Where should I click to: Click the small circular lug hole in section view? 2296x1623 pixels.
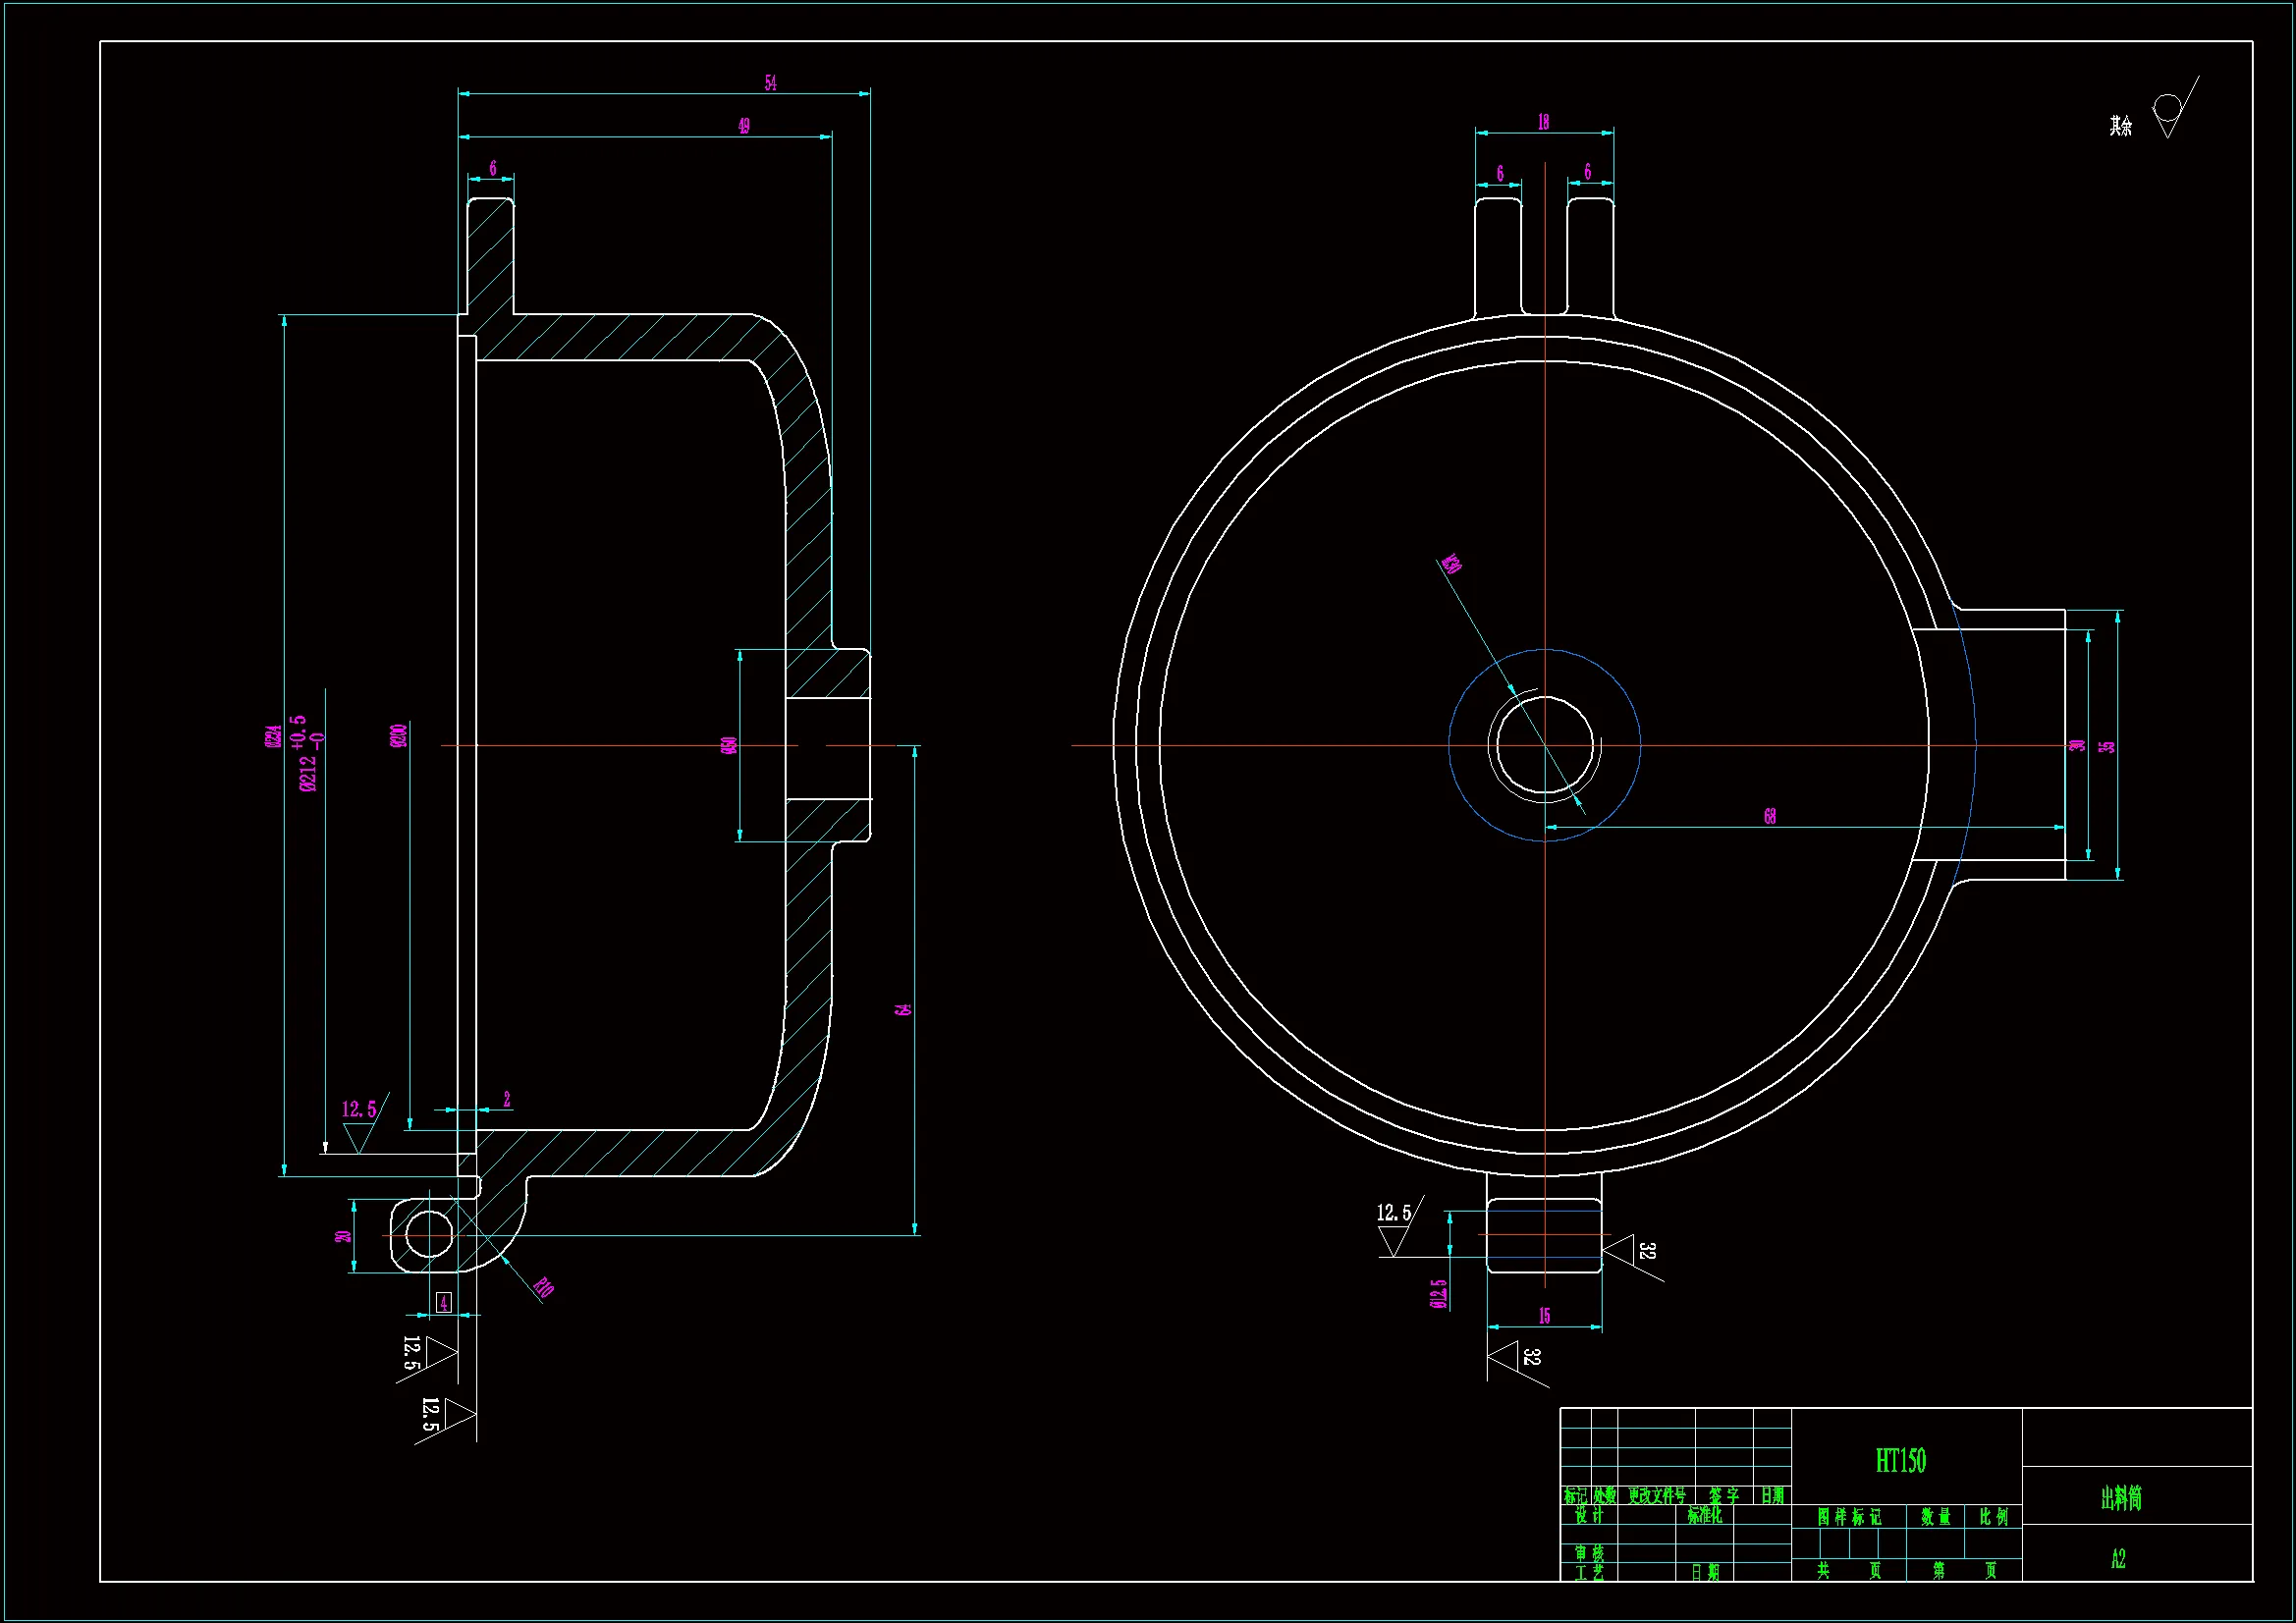coord(429,1235)
